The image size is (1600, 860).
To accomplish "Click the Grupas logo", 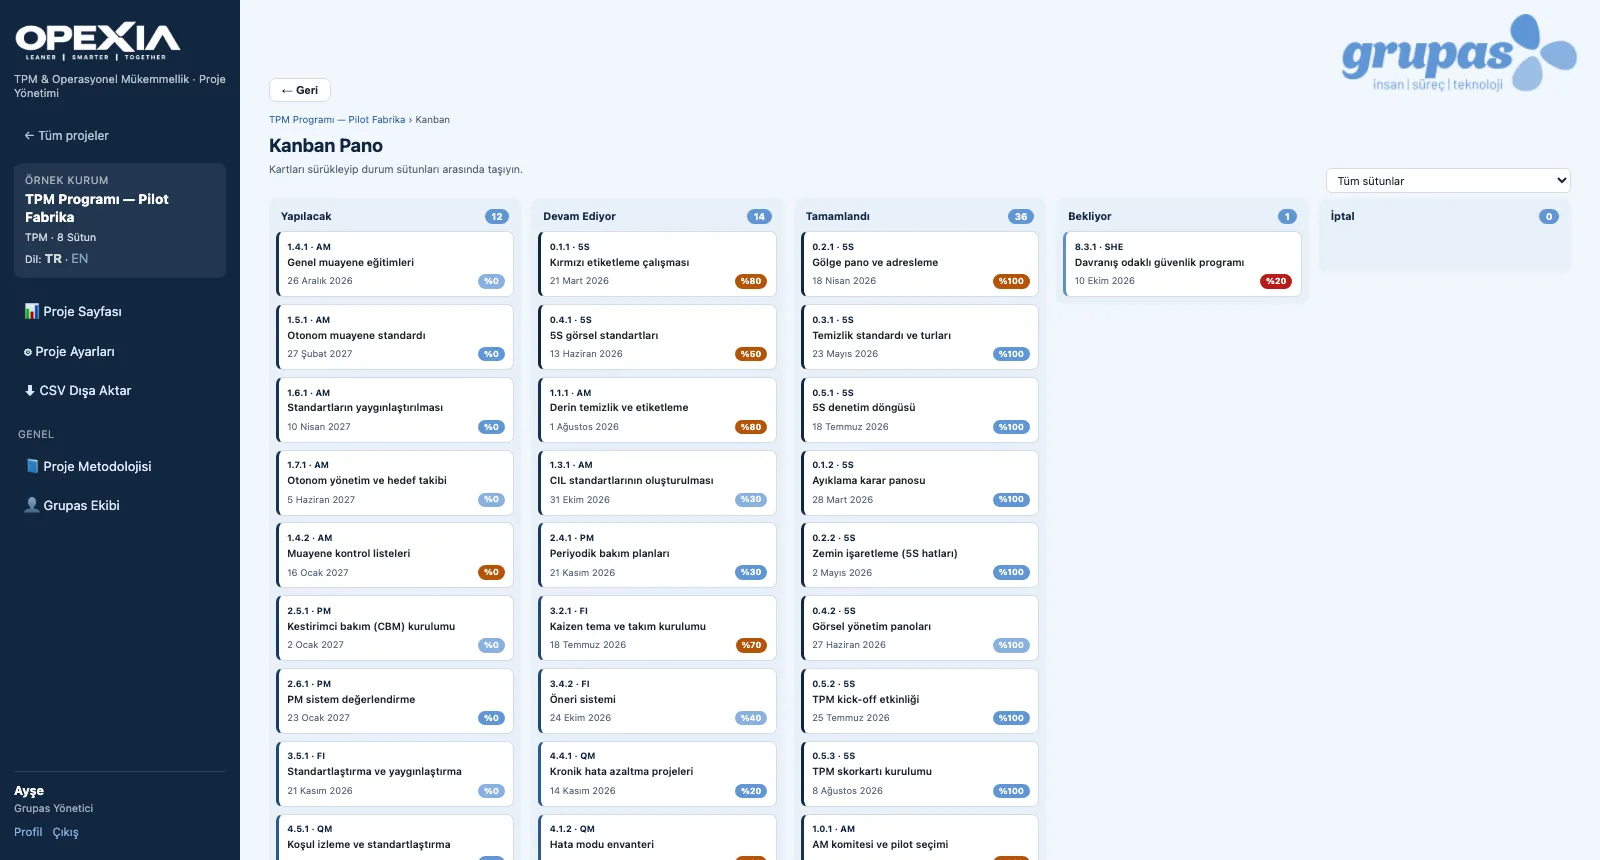I will pos(1459,54).
